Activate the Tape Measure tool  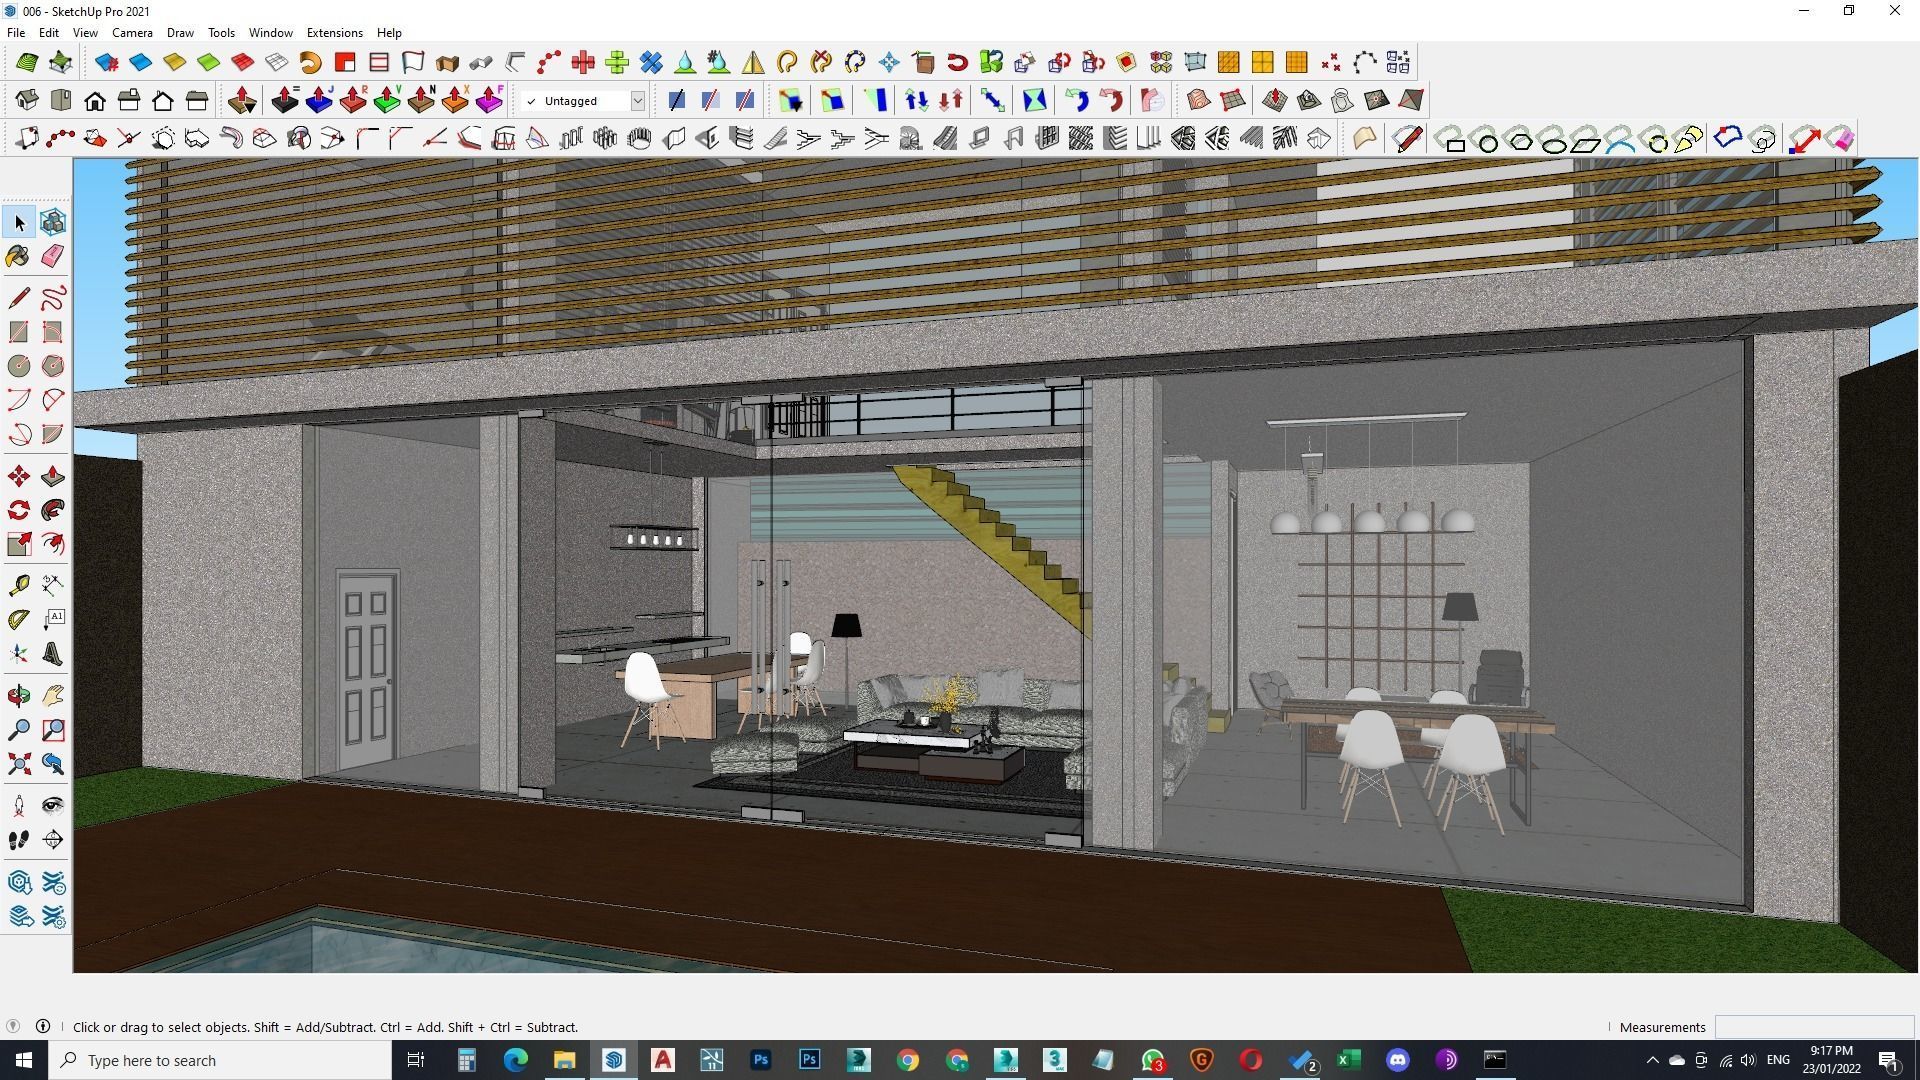[18, 586]
